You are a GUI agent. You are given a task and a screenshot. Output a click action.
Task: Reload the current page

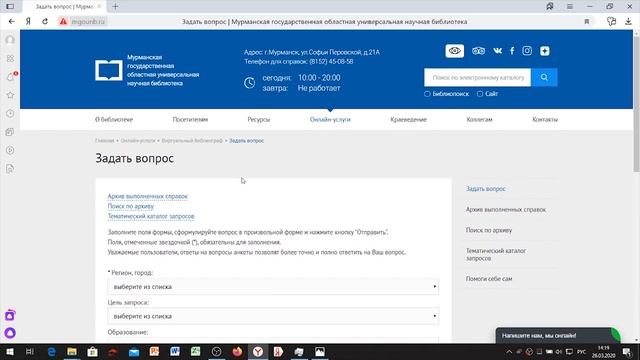[45, 21]
